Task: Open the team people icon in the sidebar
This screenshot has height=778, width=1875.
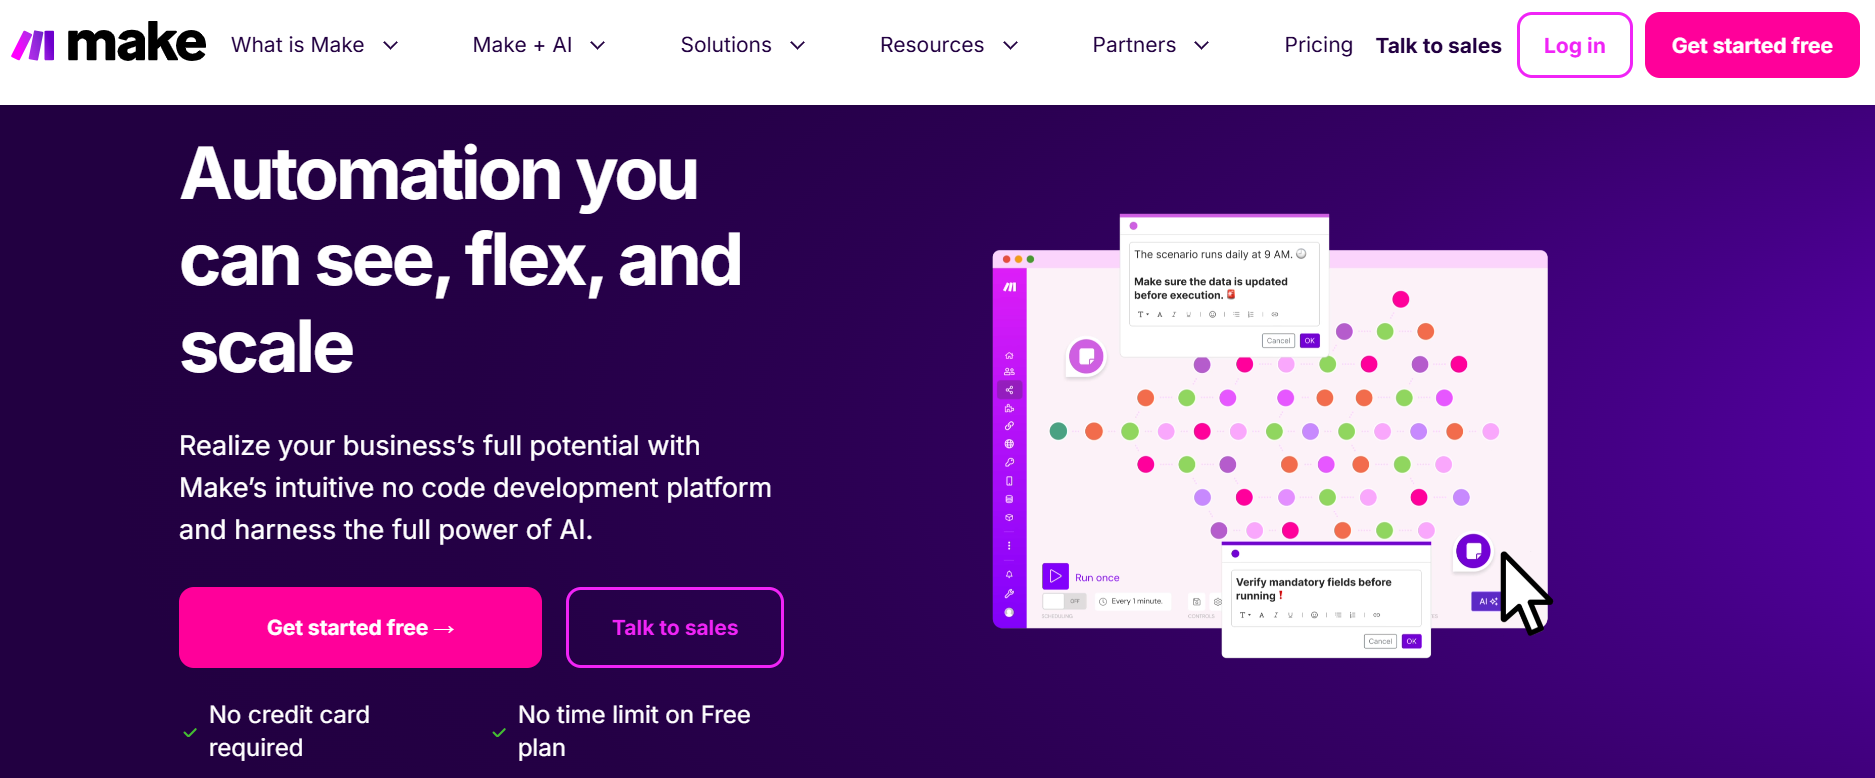Action: (1009, 372)
